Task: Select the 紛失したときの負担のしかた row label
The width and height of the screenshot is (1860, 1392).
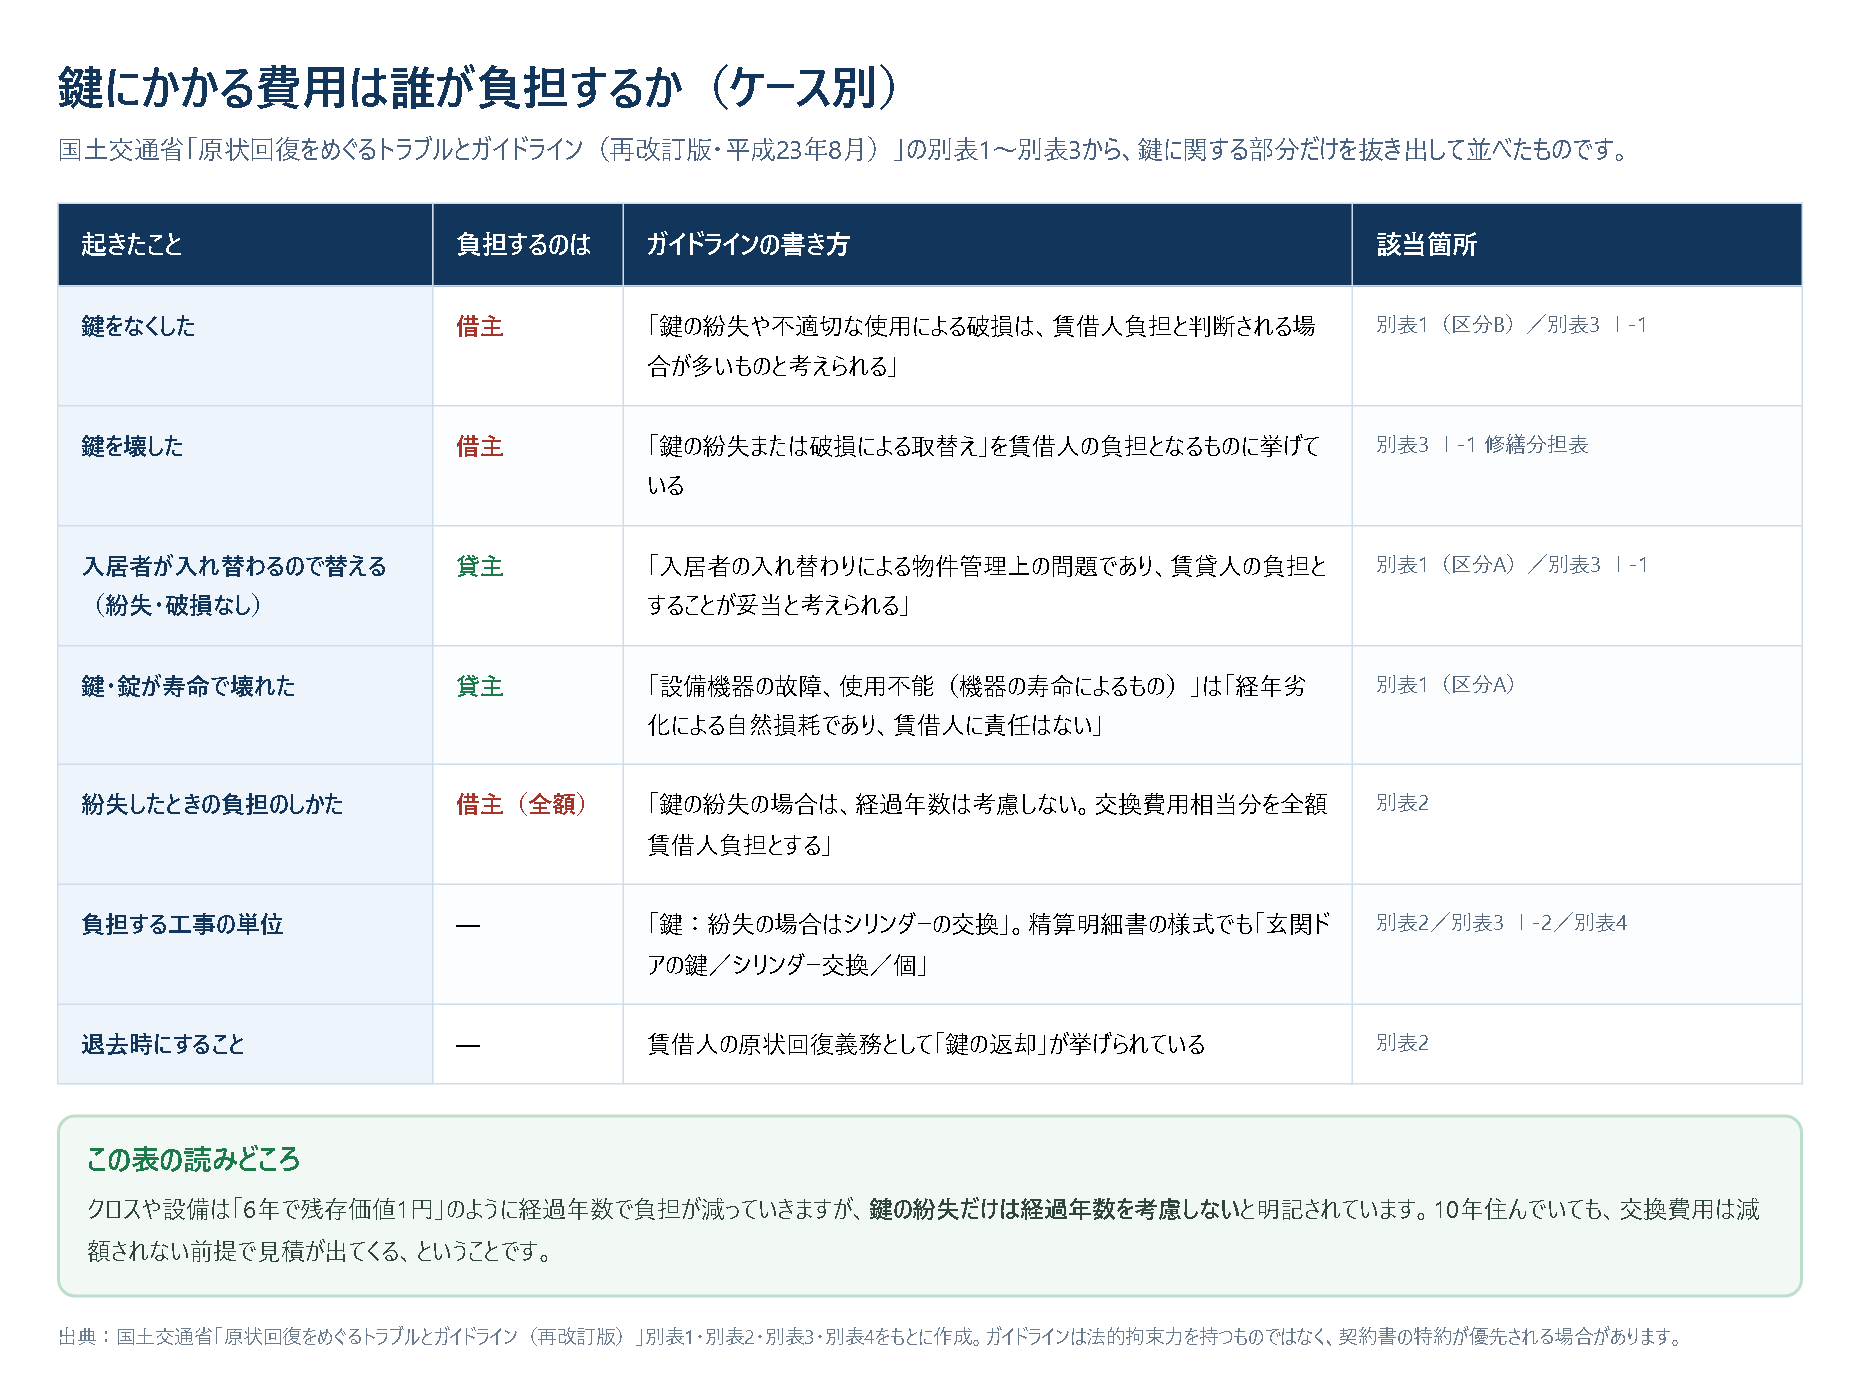Action: [x=212, y=804]
